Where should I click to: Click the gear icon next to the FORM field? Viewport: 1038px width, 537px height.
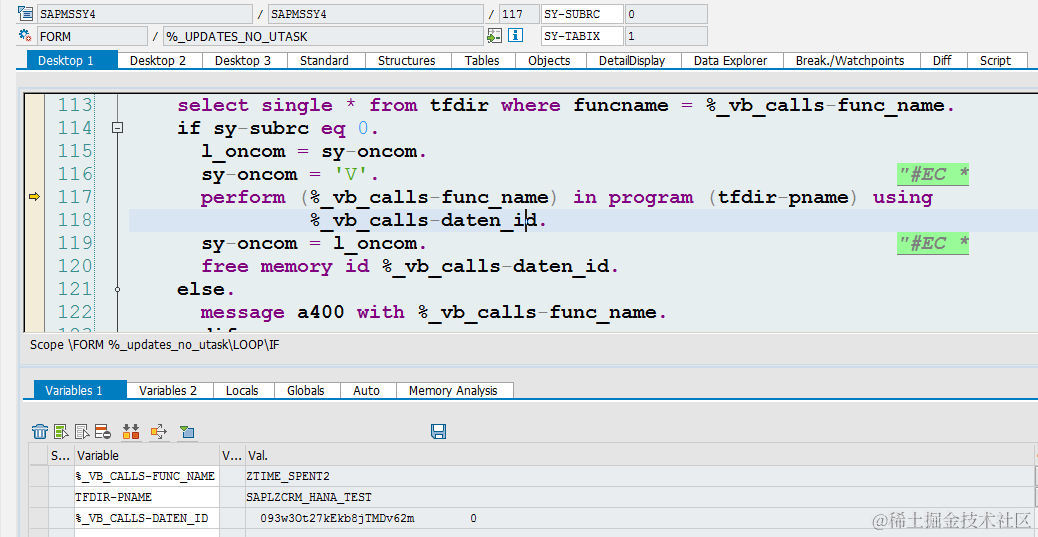pyautogui.click(x=26, y=36)
